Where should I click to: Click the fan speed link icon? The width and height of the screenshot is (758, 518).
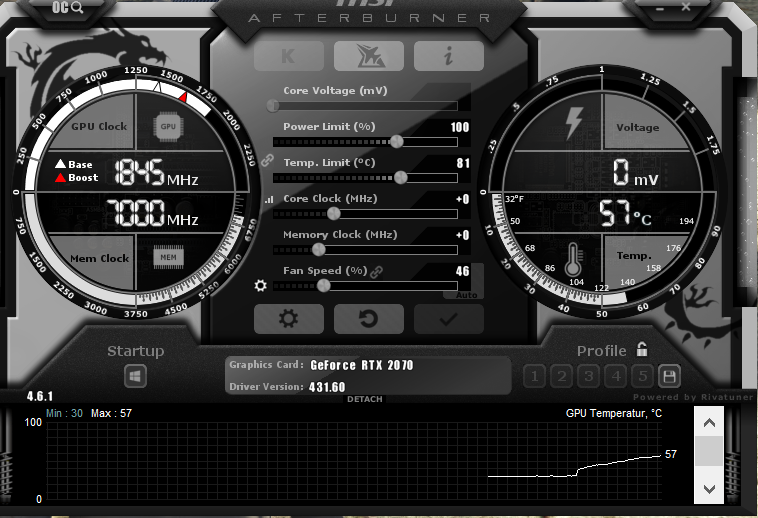376,272
